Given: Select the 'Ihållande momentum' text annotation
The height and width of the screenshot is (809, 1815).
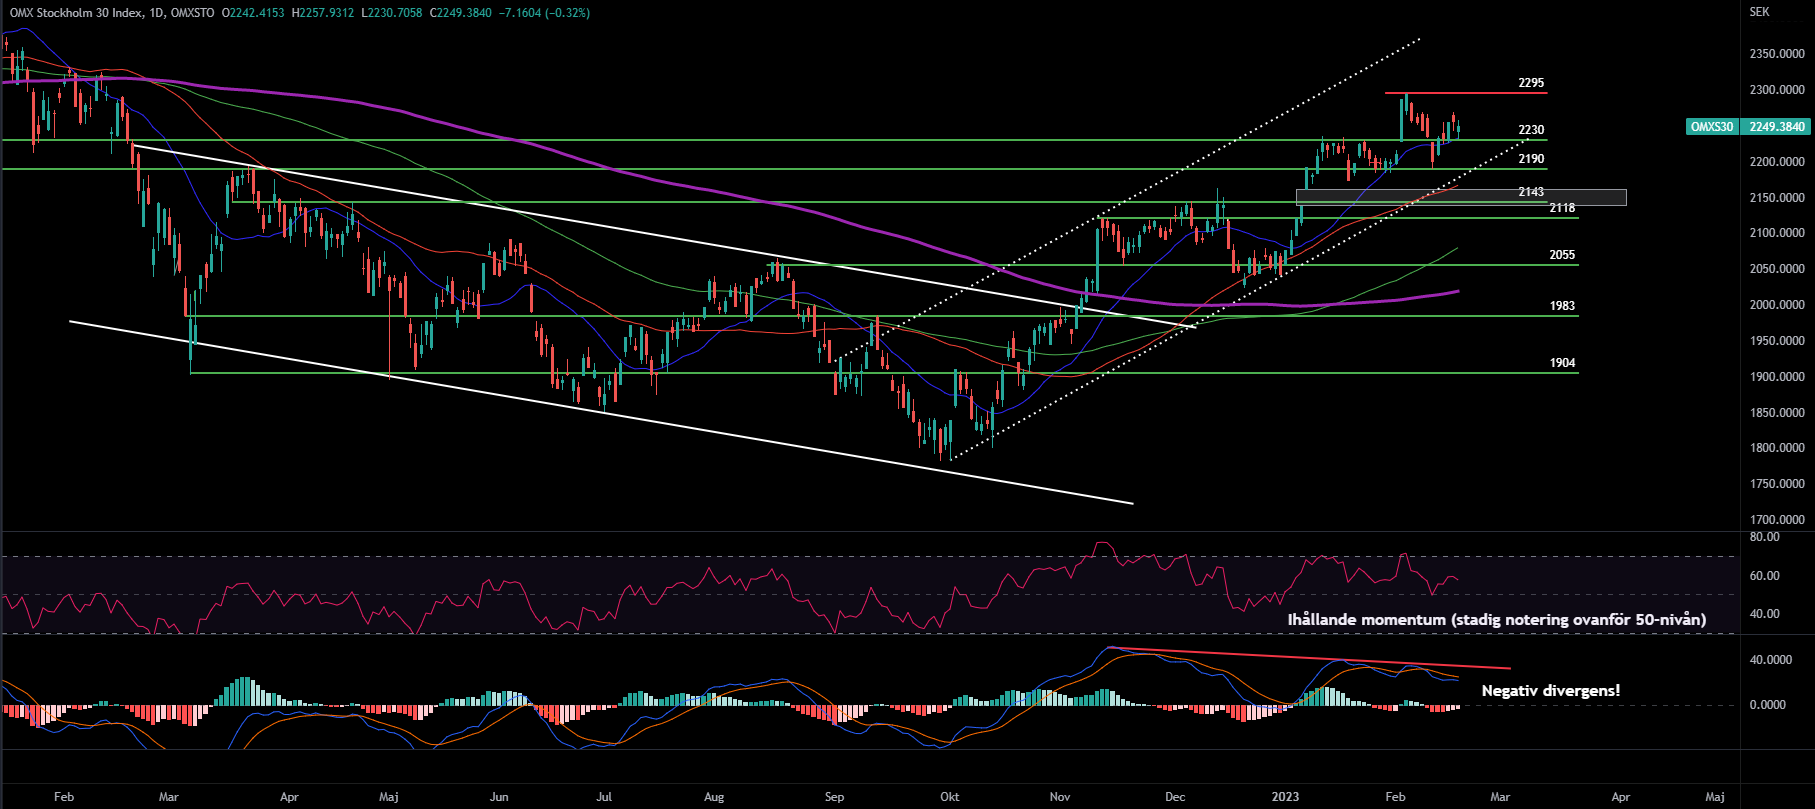Looking at the screenshot, I should pos(1496,620).
